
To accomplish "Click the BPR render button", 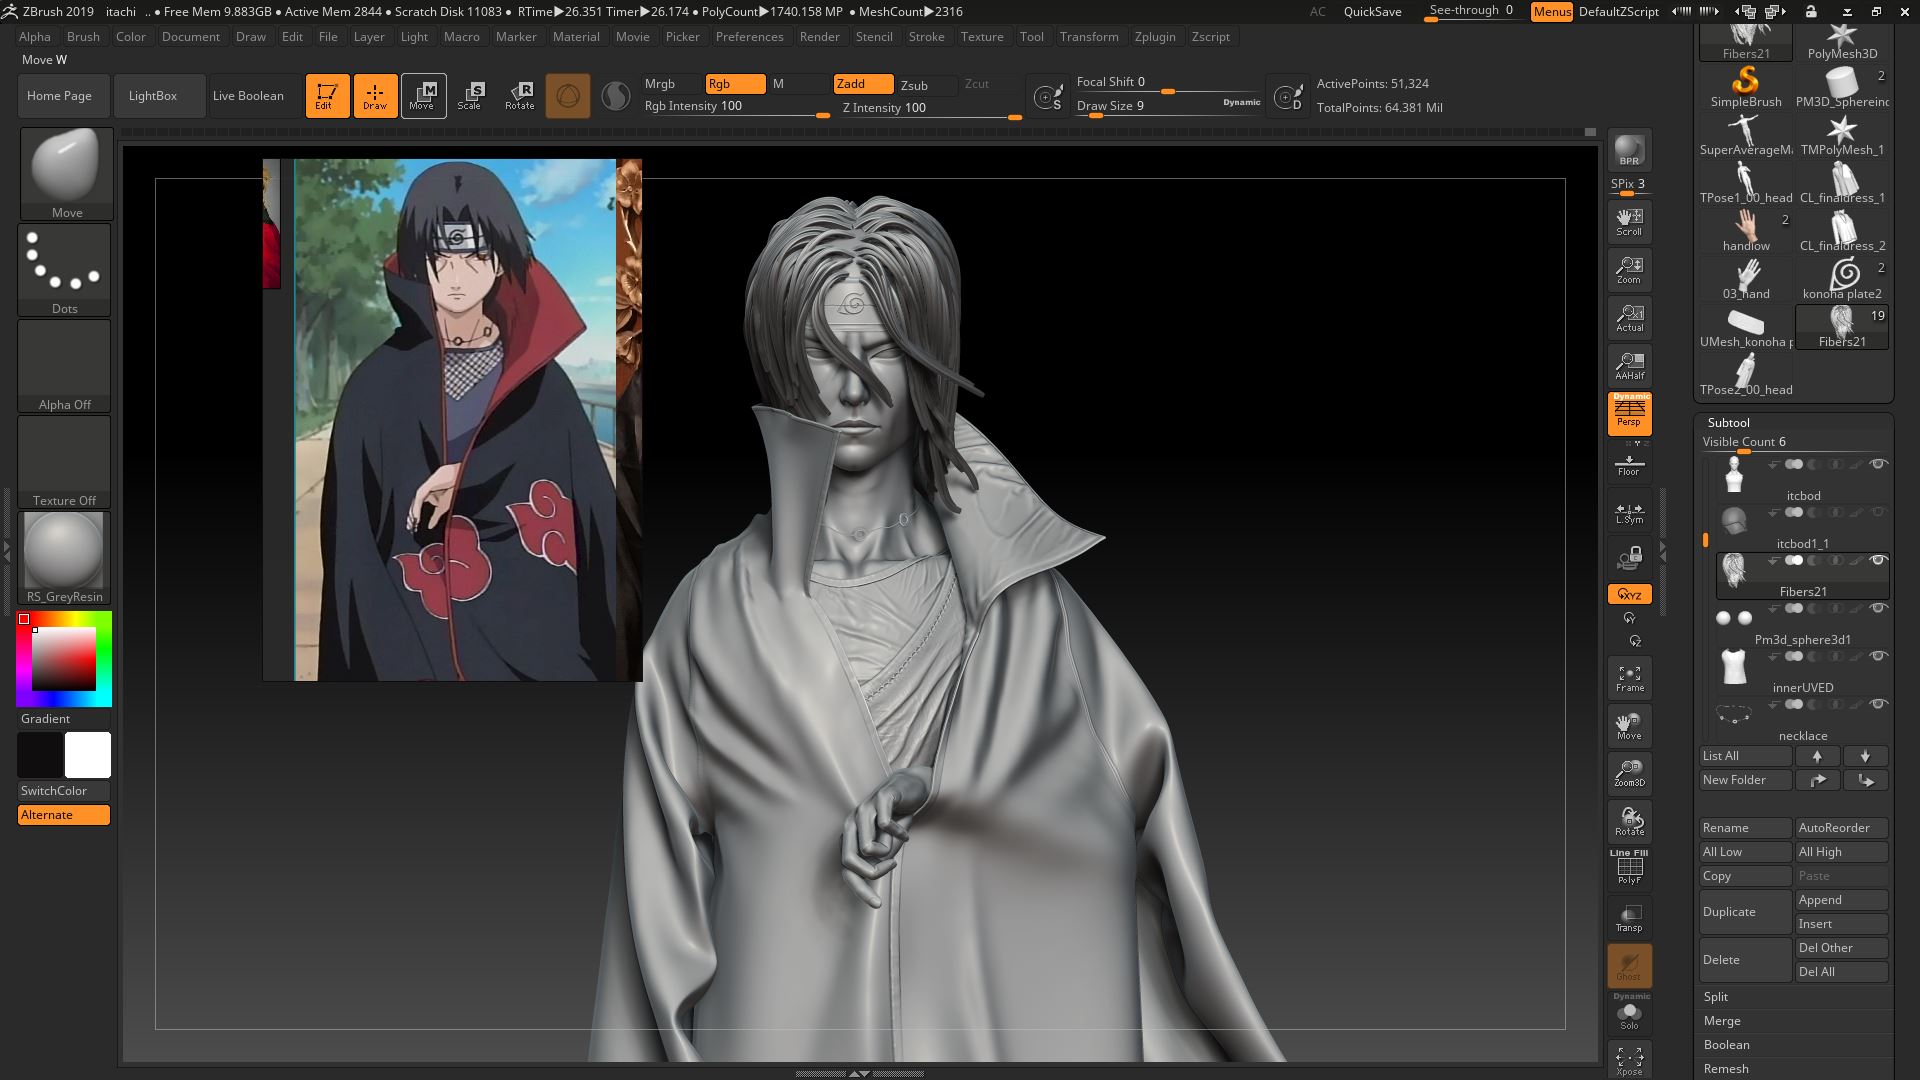I will point(1629,149).
